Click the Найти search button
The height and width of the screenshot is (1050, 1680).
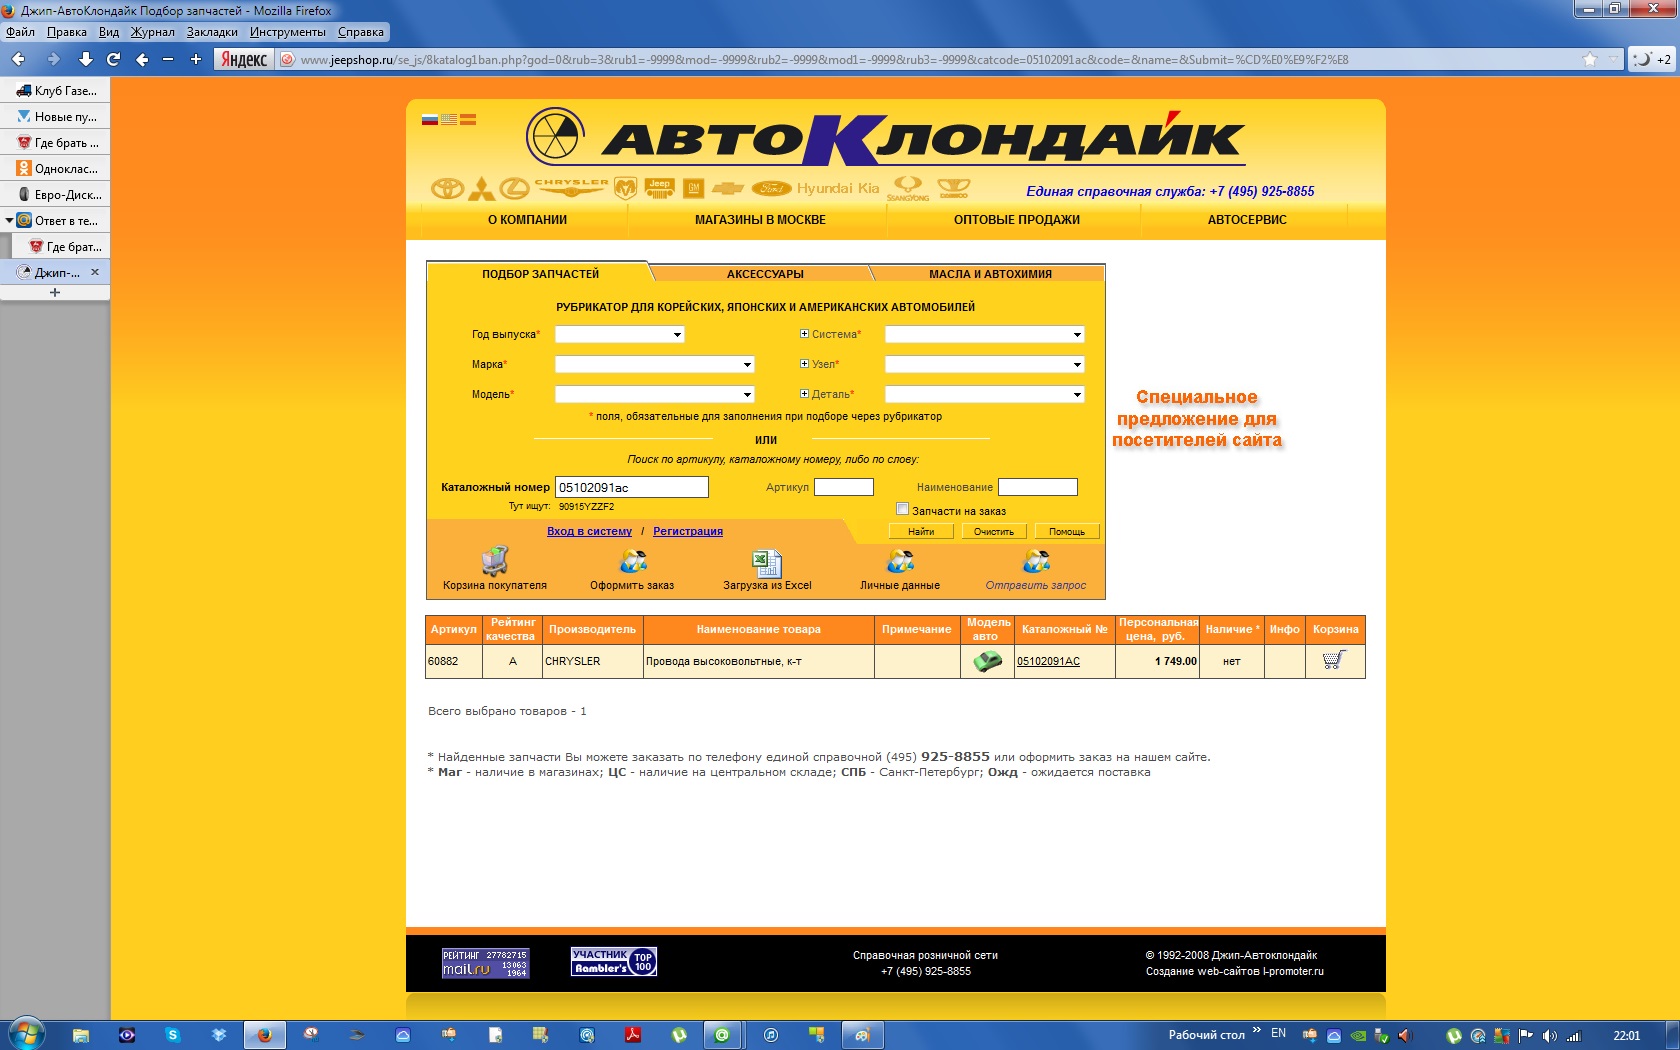[x=921, y=532]
